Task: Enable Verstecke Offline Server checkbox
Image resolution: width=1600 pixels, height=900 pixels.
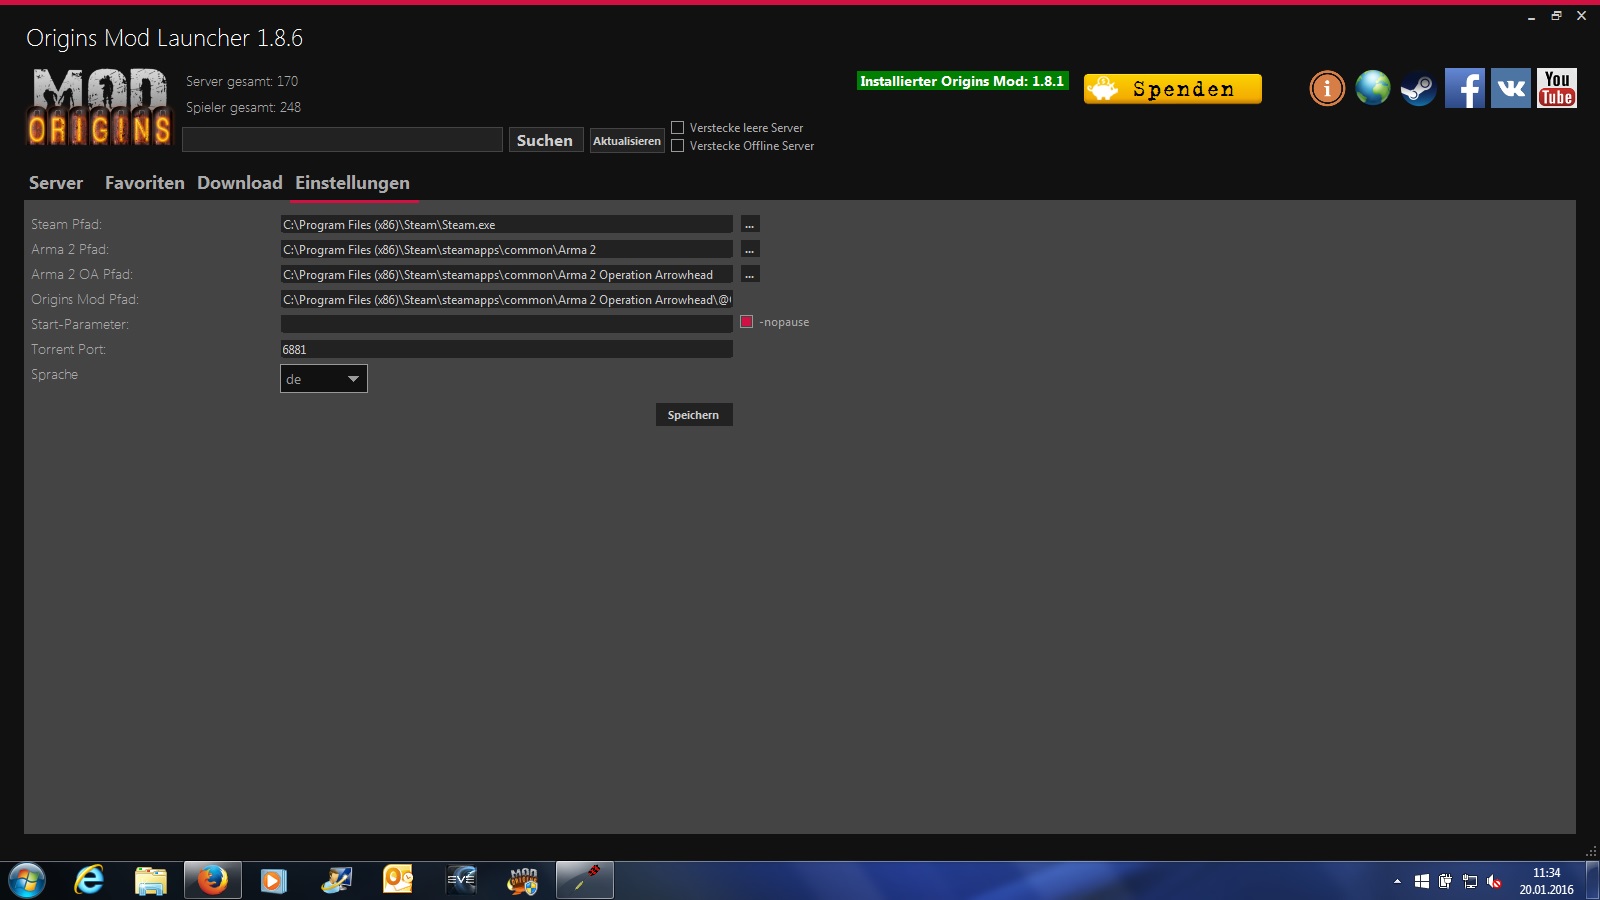Action: tap(678, 146)
